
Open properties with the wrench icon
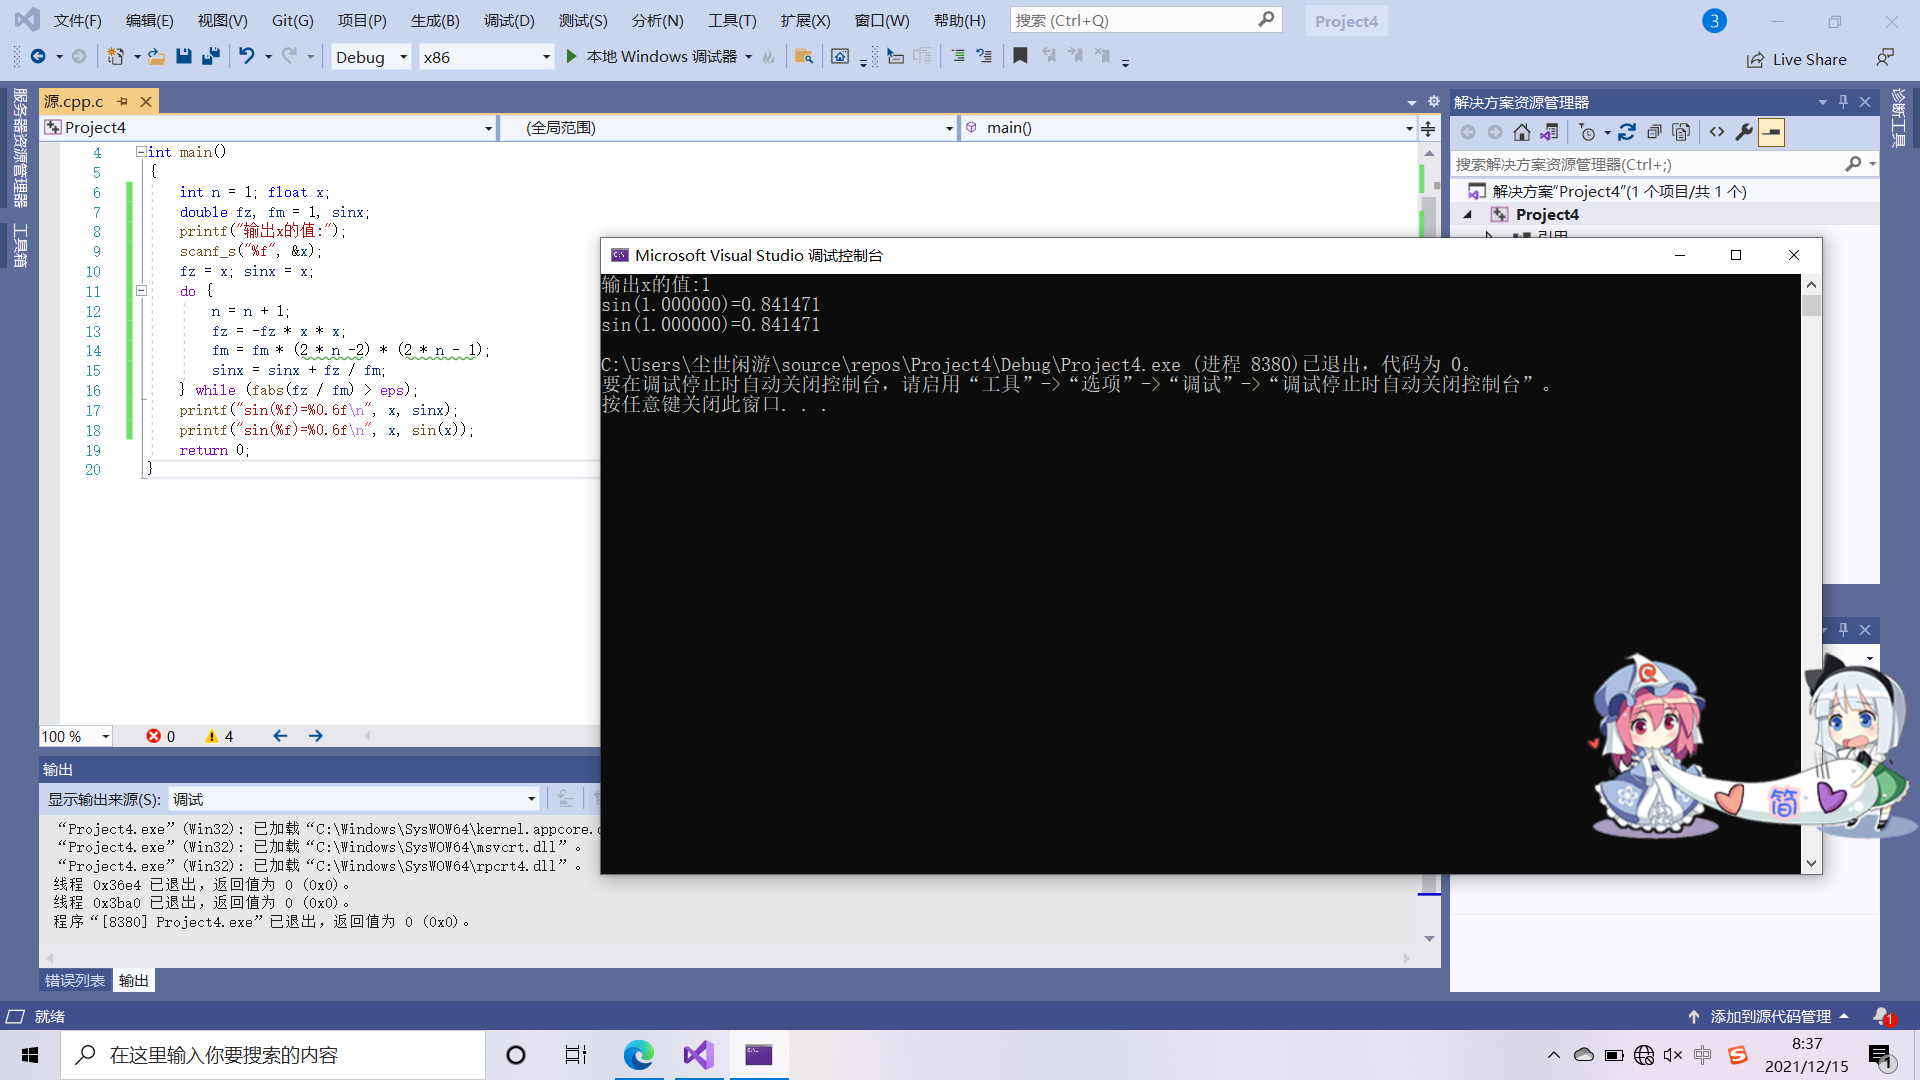1744,132
